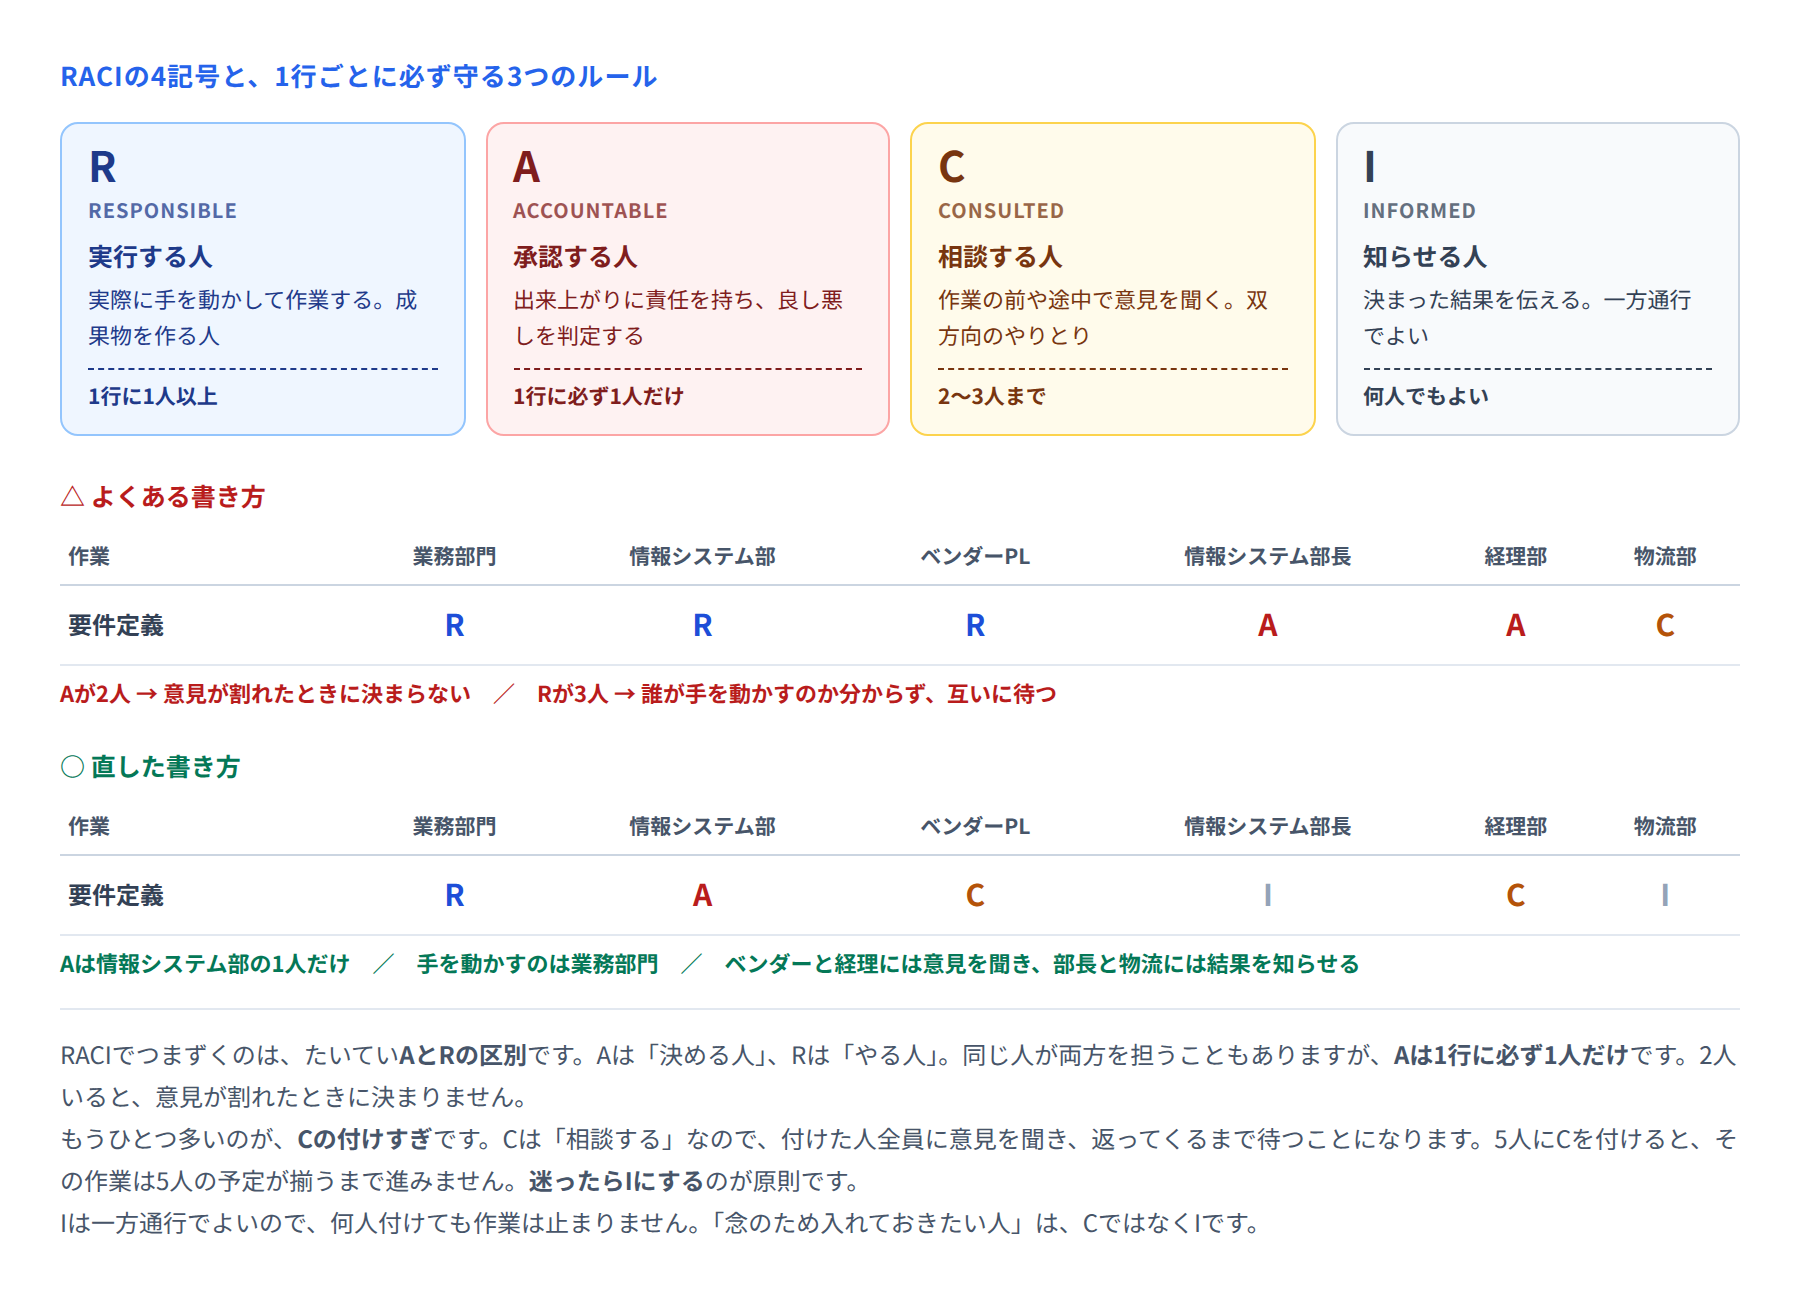Select the ACCOUNTABLE label in the A card
Viewport: 1800px width, 1306px height.
(x=590, y=211)
